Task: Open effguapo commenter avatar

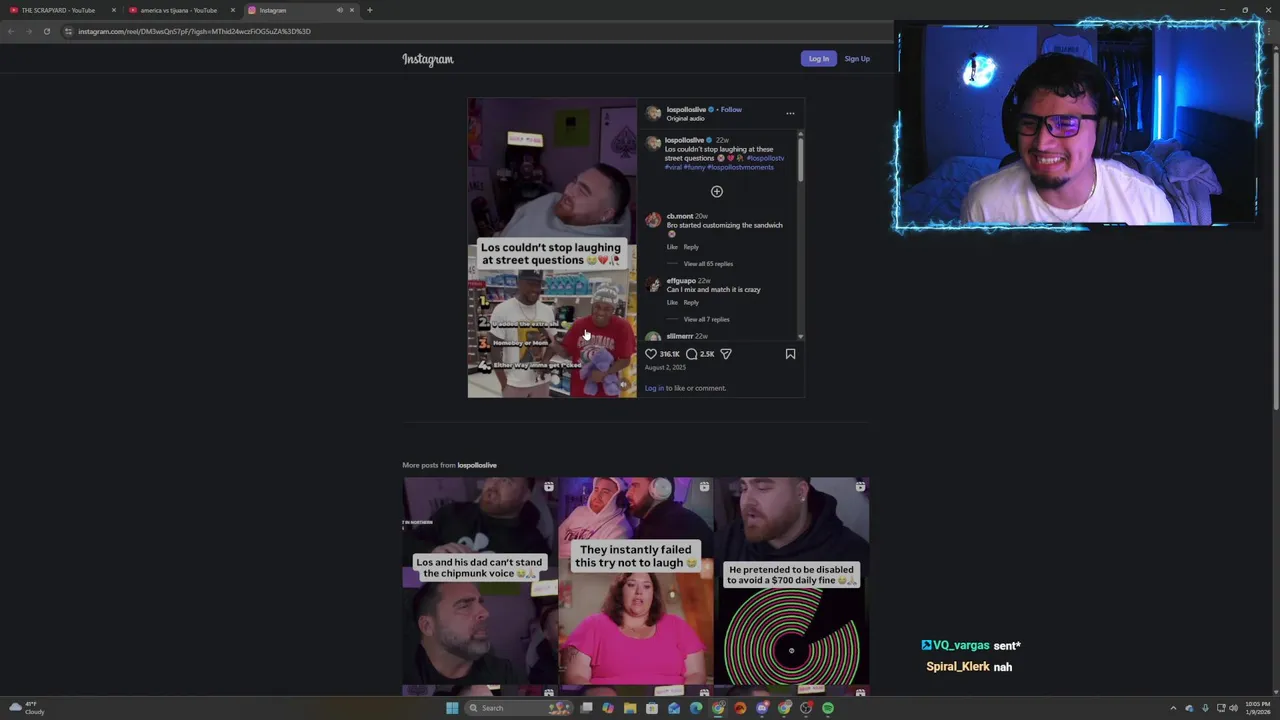Action: [x=653, y=285]
